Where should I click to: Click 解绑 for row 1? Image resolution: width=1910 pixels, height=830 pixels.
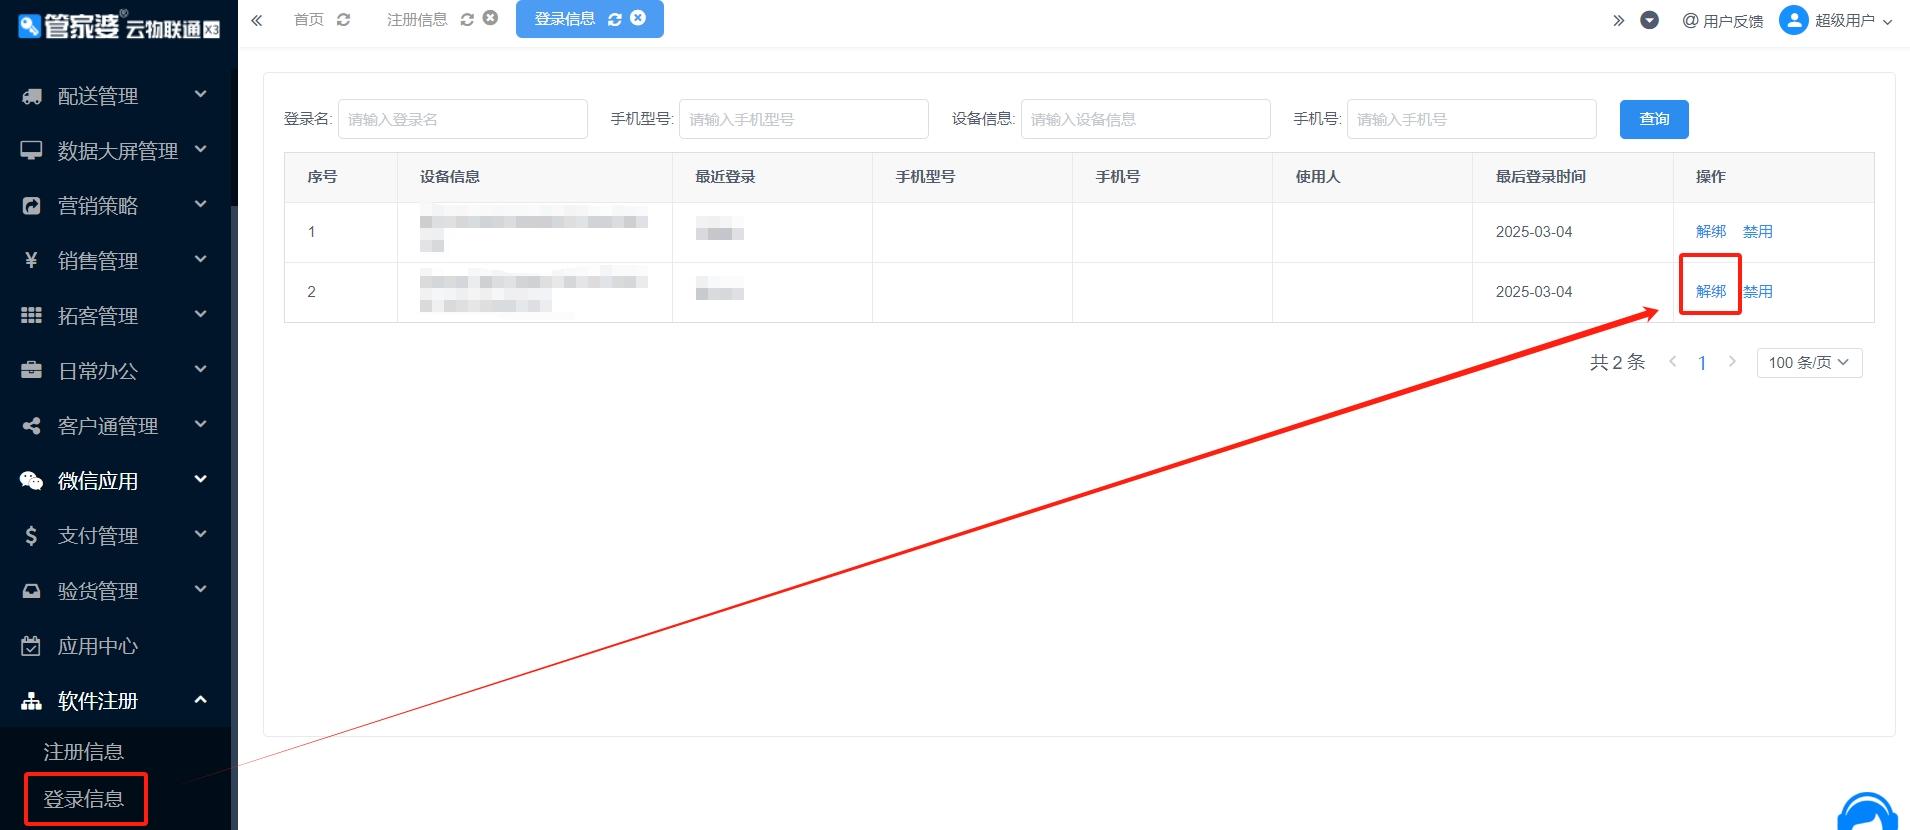[1711, 232]
